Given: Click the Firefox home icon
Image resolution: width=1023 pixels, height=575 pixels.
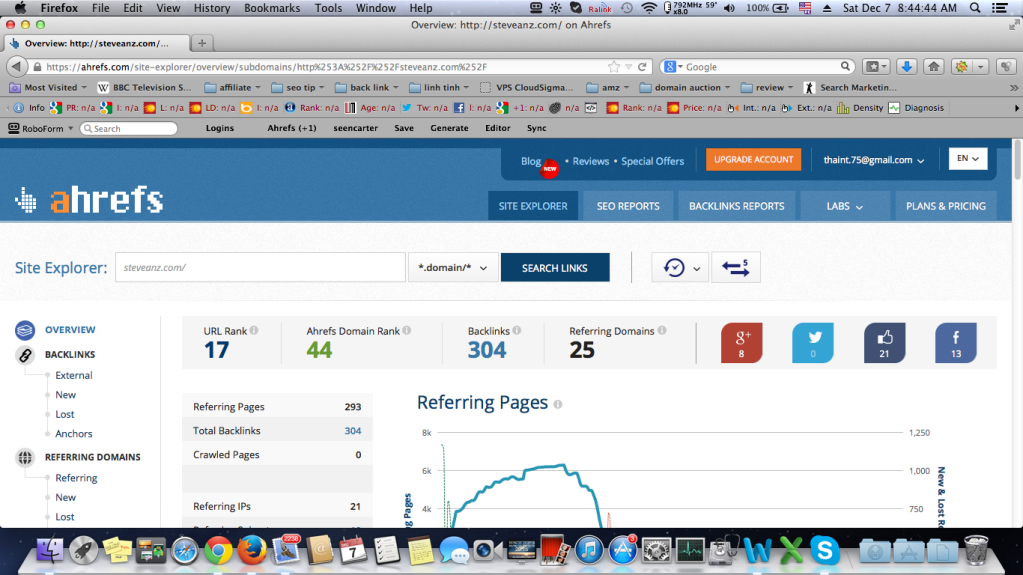Looking at the screenshot, I should (x=934, y=67).
